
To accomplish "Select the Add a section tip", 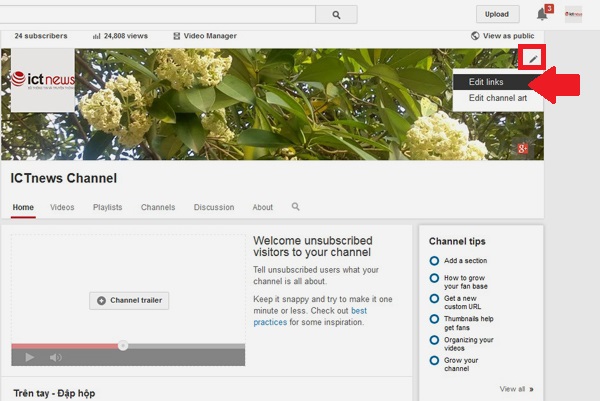I will click(467, 261).
